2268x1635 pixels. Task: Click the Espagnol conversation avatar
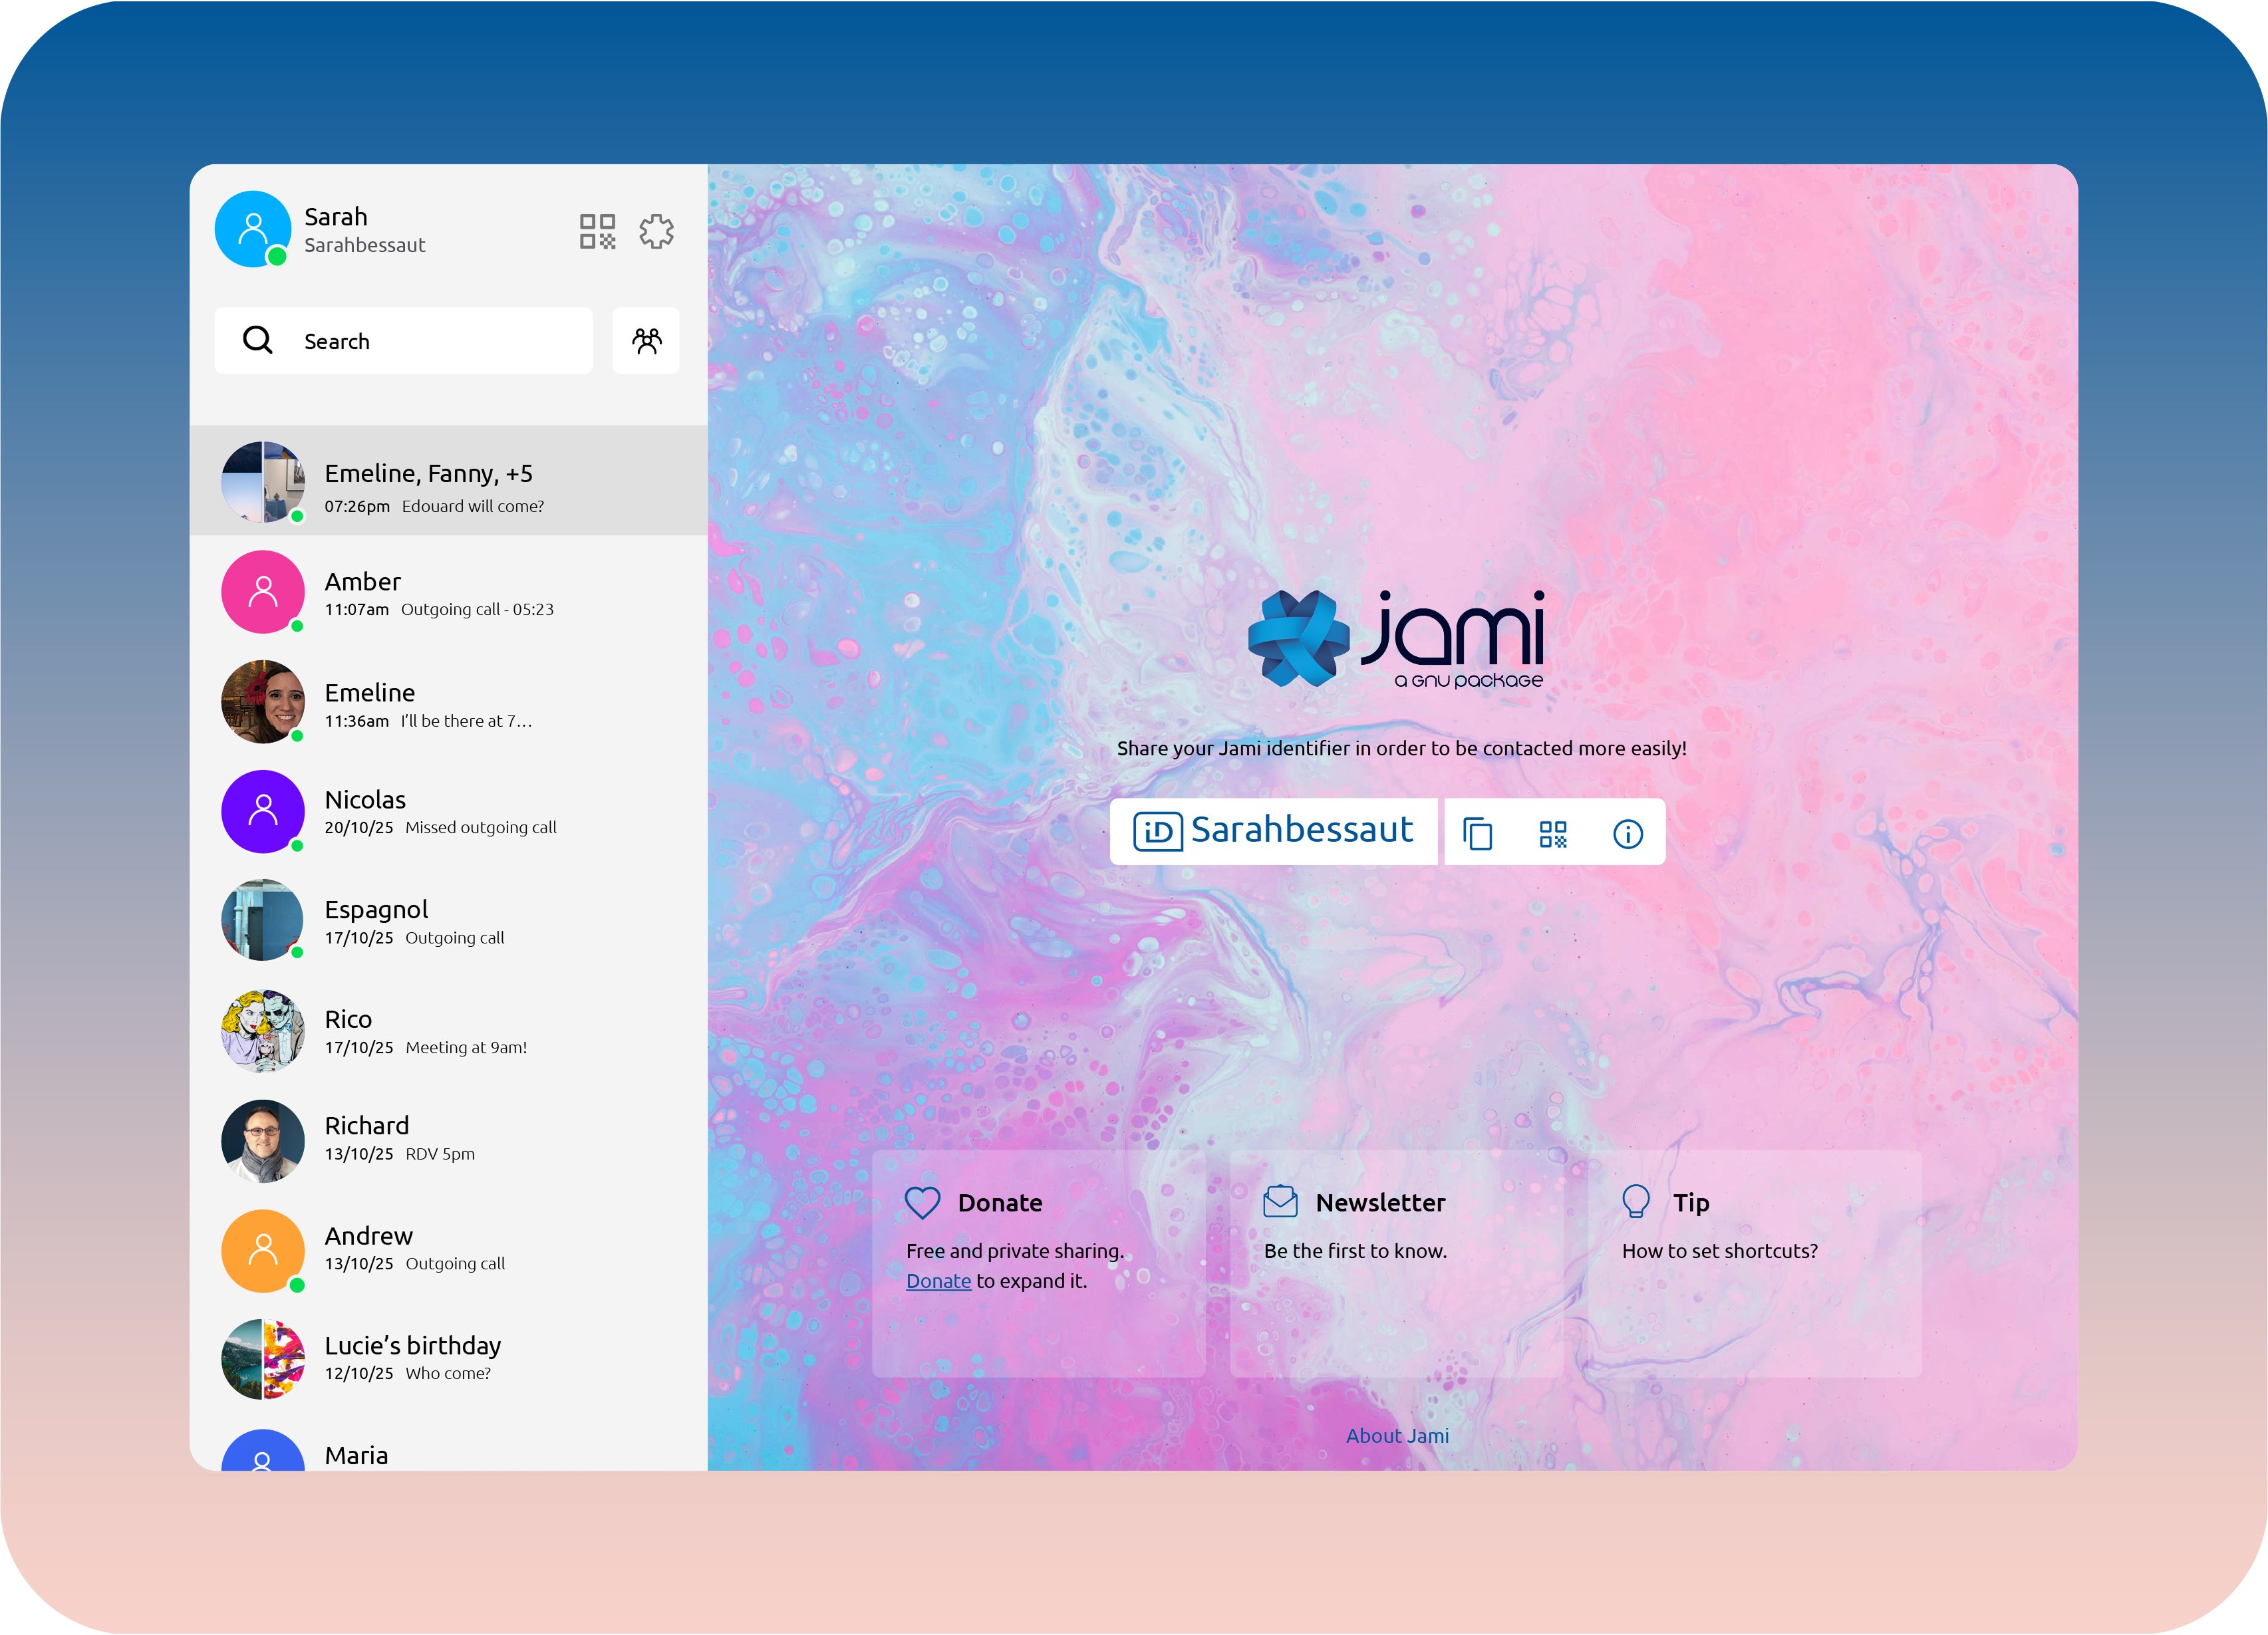[263, 921]
